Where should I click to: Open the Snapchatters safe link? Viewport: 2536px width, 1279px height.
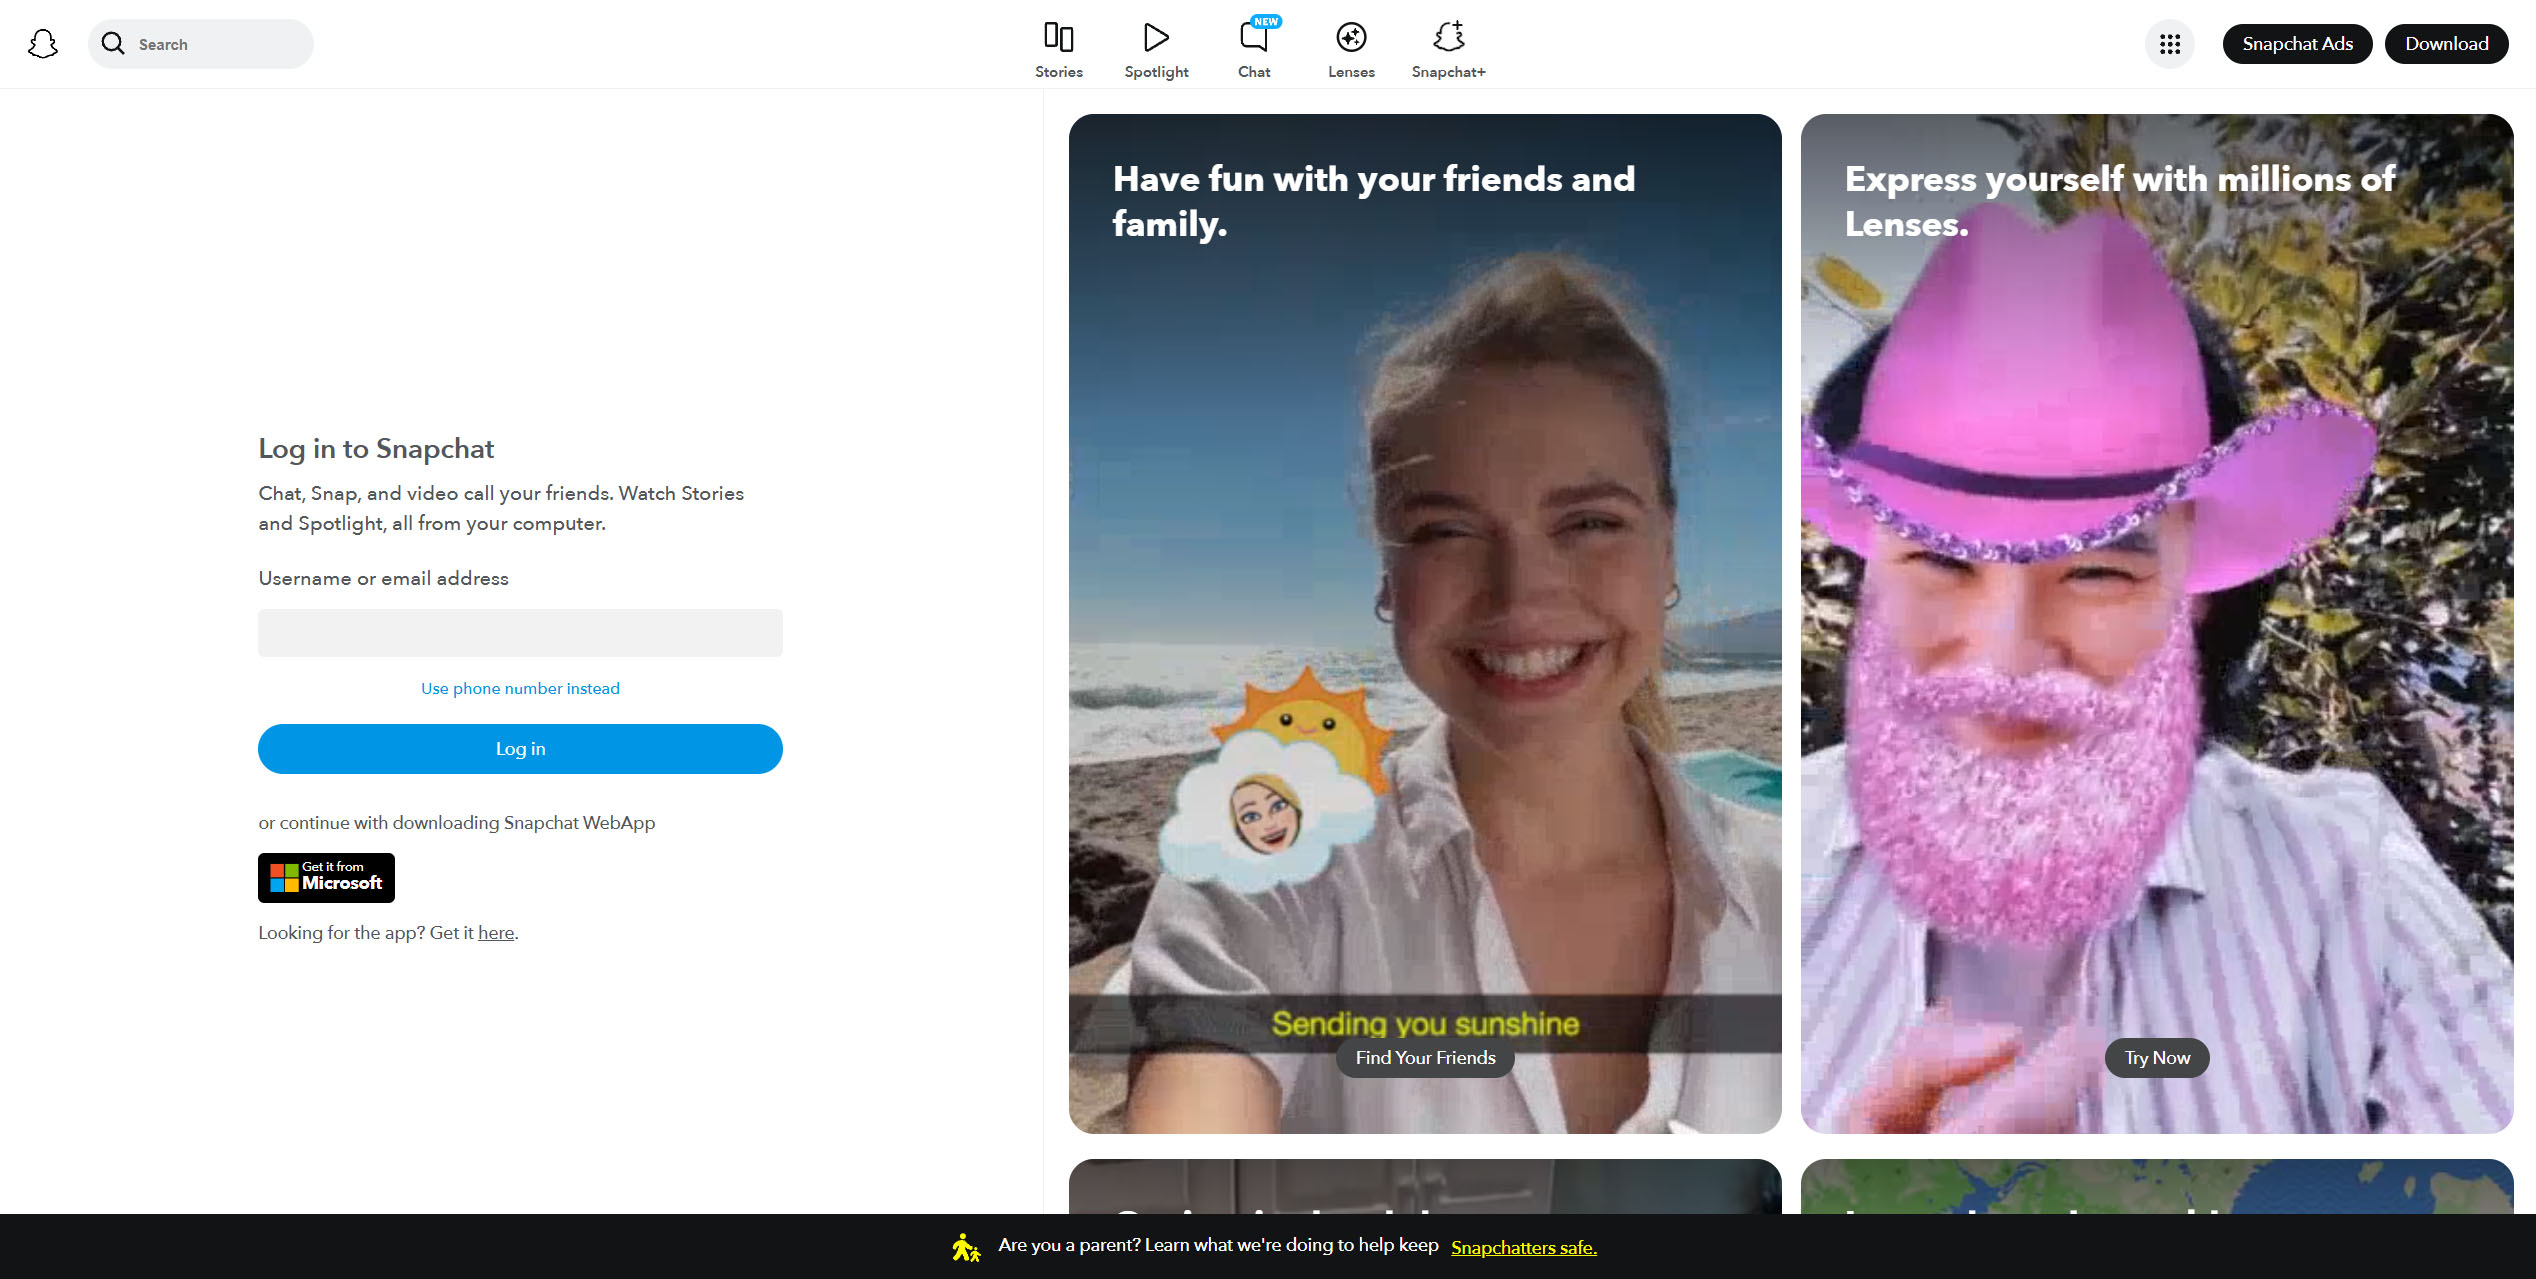click(1523, 1247)
